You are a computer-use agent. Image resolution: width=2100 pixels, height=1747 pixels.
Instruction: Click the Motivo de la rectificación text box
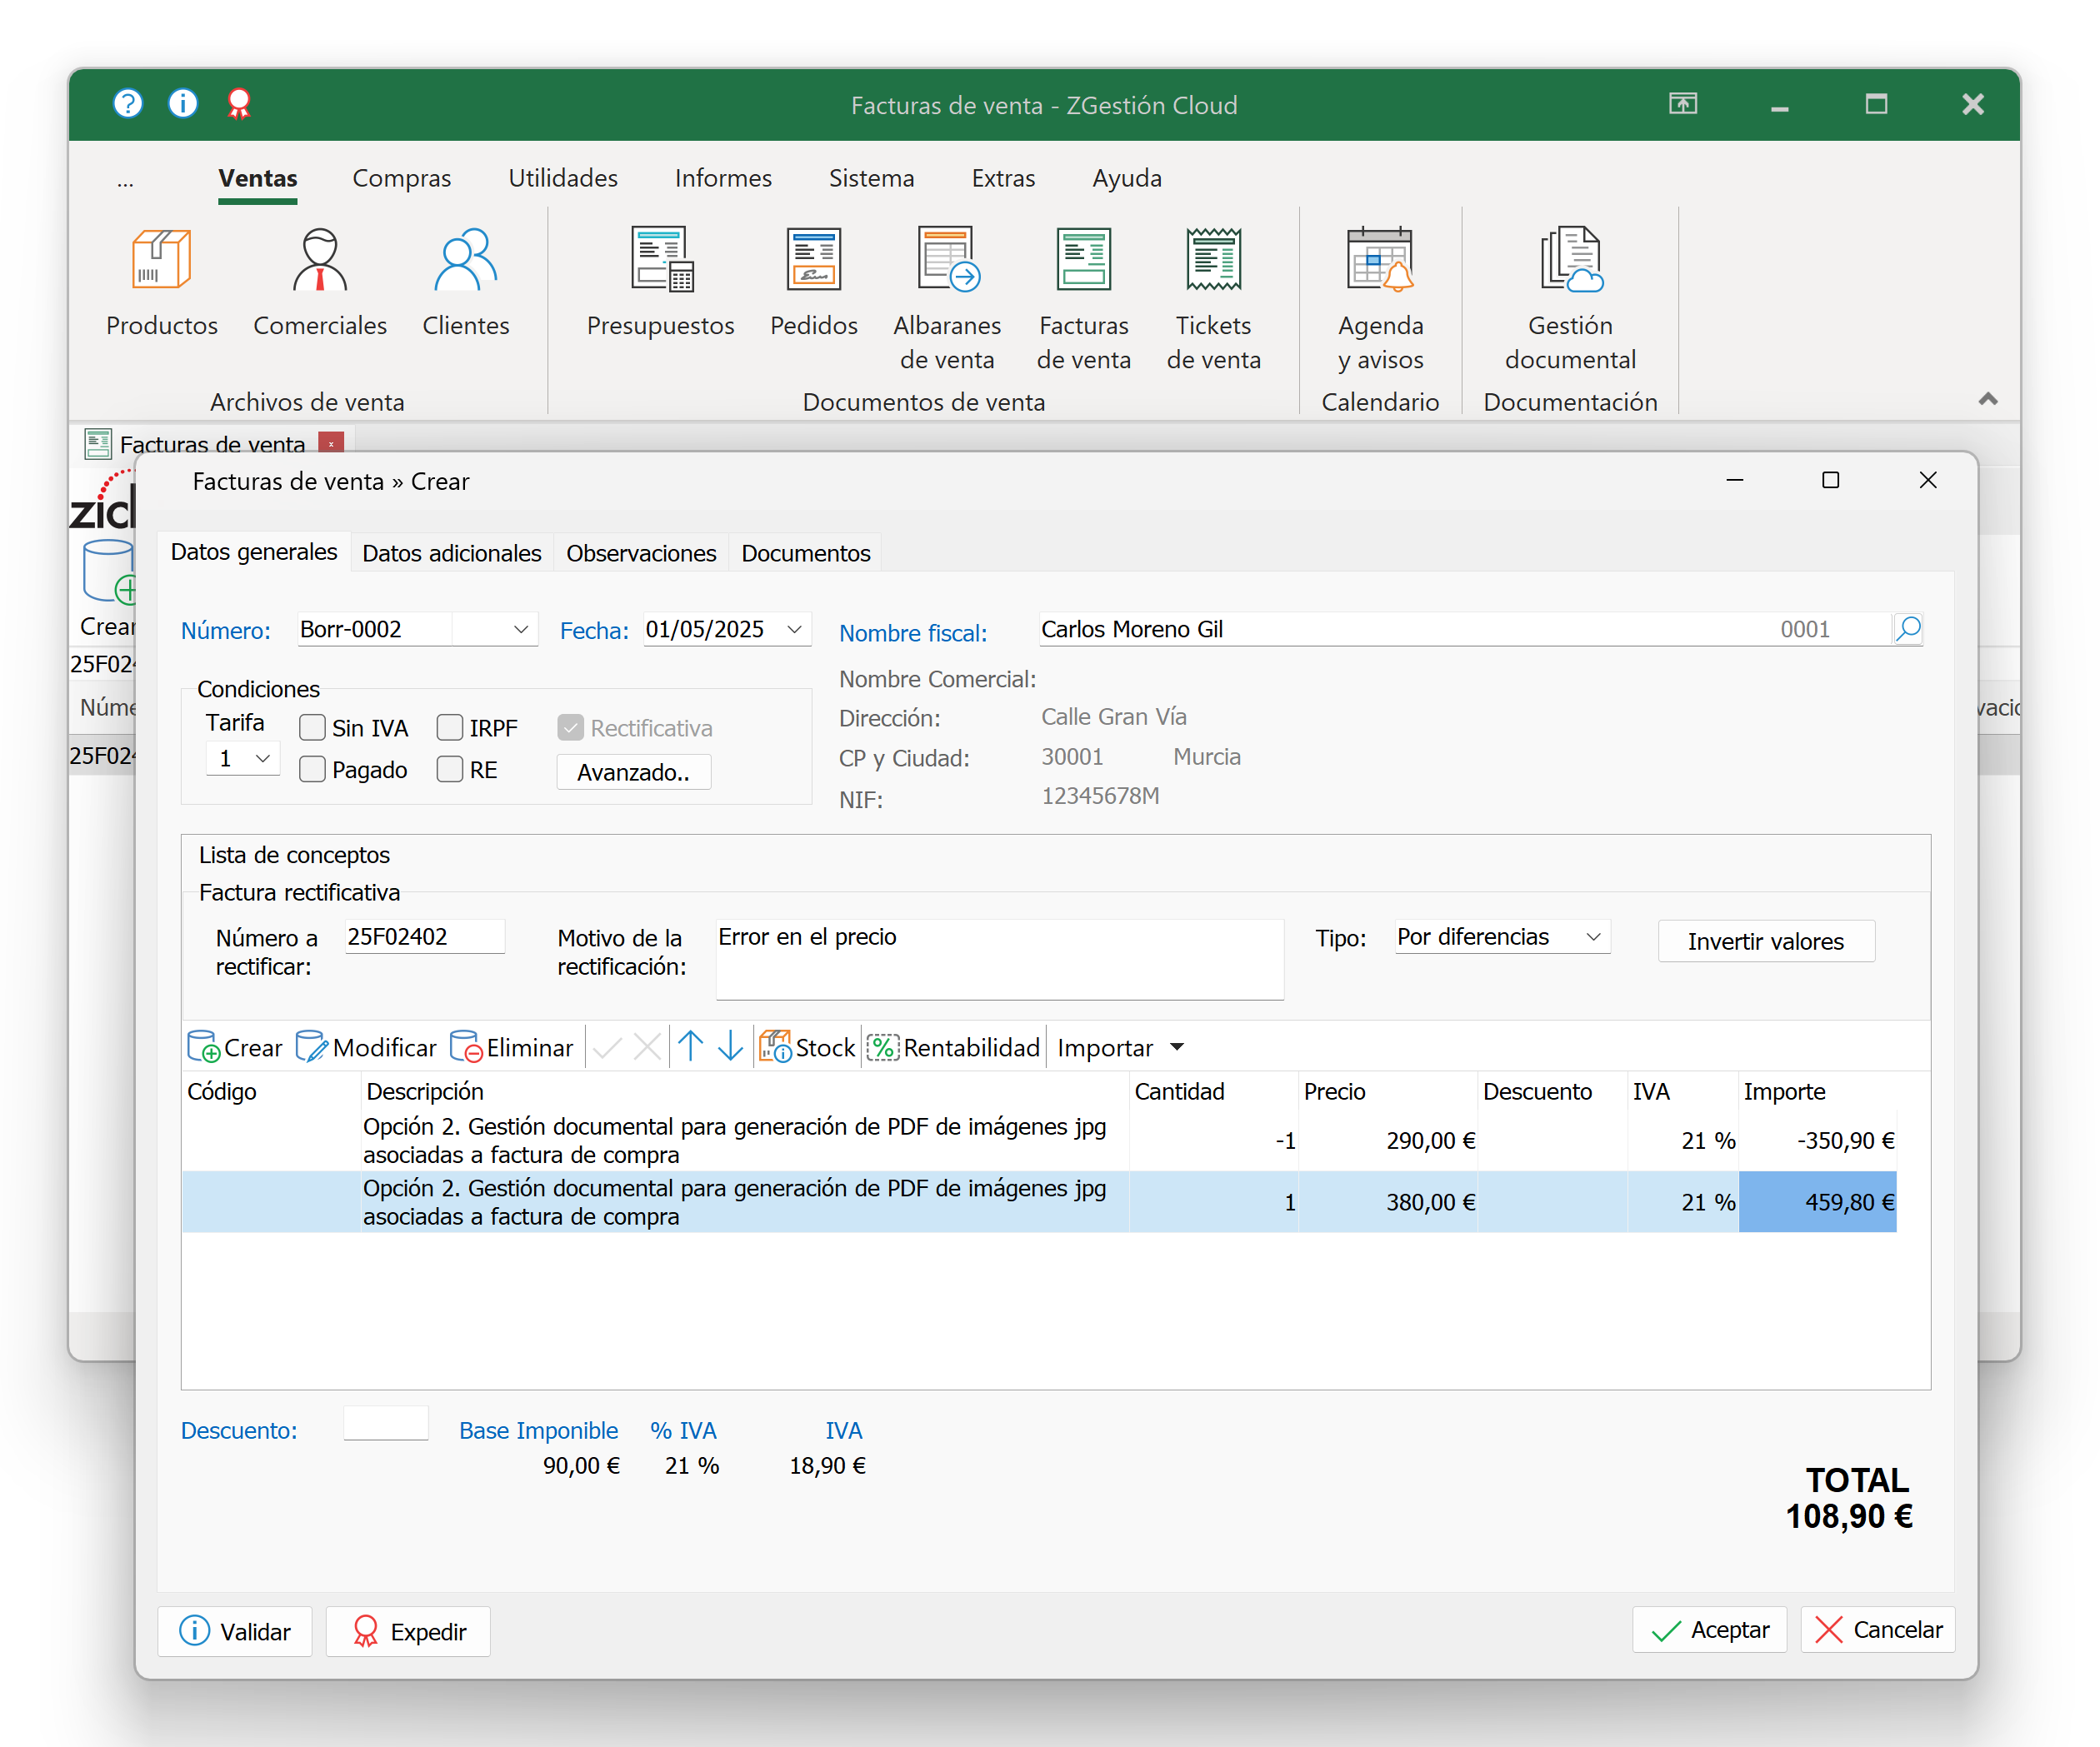click(x=999, y=959)
